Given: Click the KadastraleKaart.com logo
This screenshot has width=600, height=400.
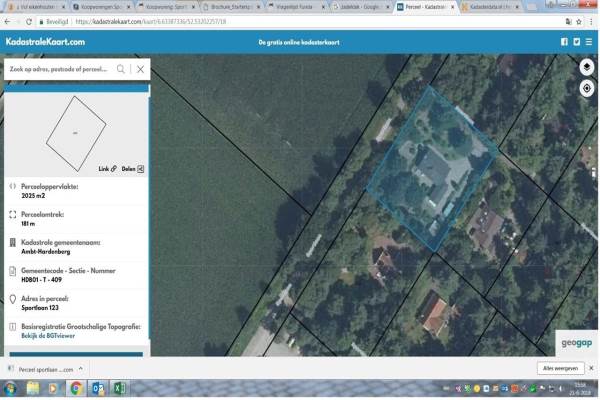Looking at the screenshot, I should coord(45,42).
